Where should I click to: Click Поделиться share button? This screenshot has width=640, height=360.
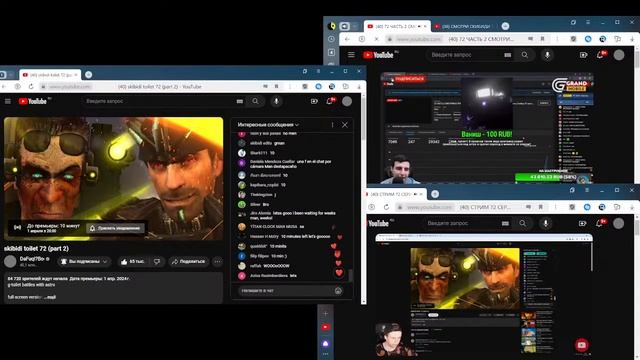point(189,262)
